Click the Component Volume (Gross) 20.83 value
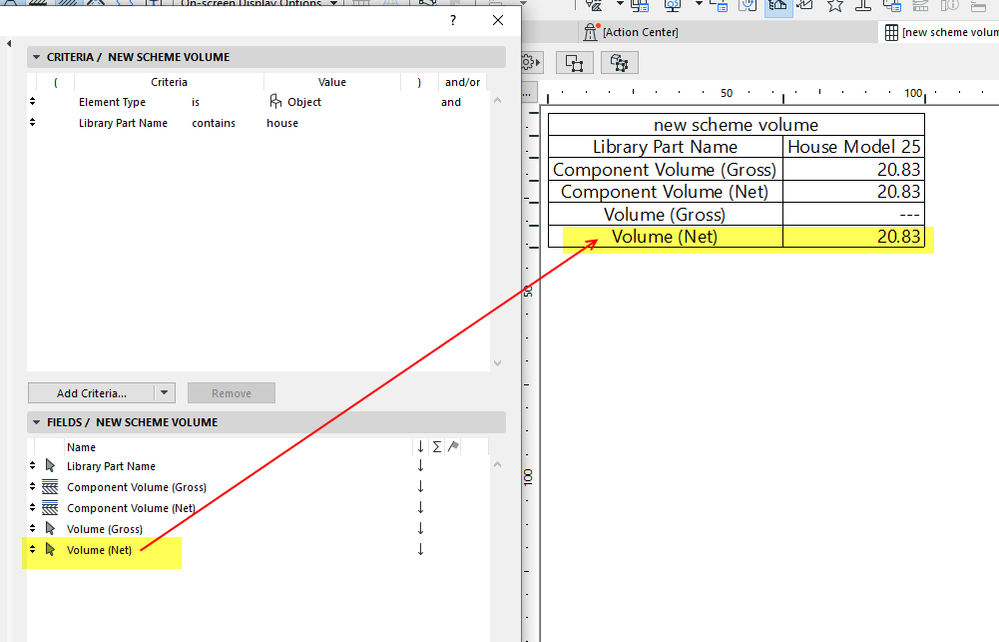Screen dimensions: 999x642 pyautogui.click(x=854, y=169)
